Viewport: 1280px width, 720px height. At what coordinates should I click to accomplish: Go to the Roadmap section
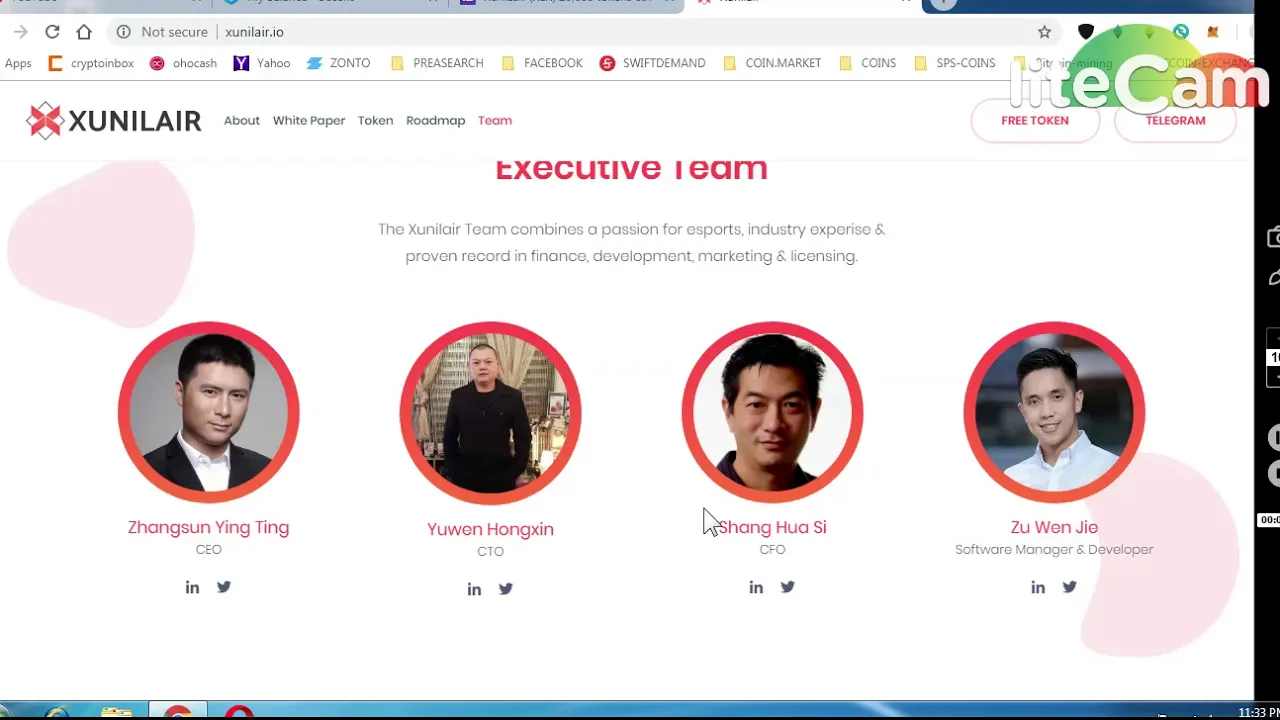click(435, 120)
